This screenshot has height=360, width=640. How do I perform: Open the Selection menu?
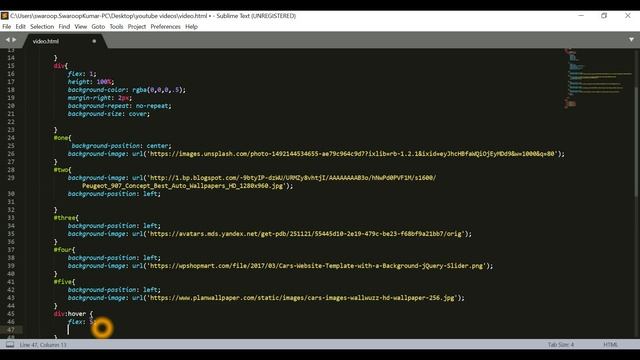[42, 27]
